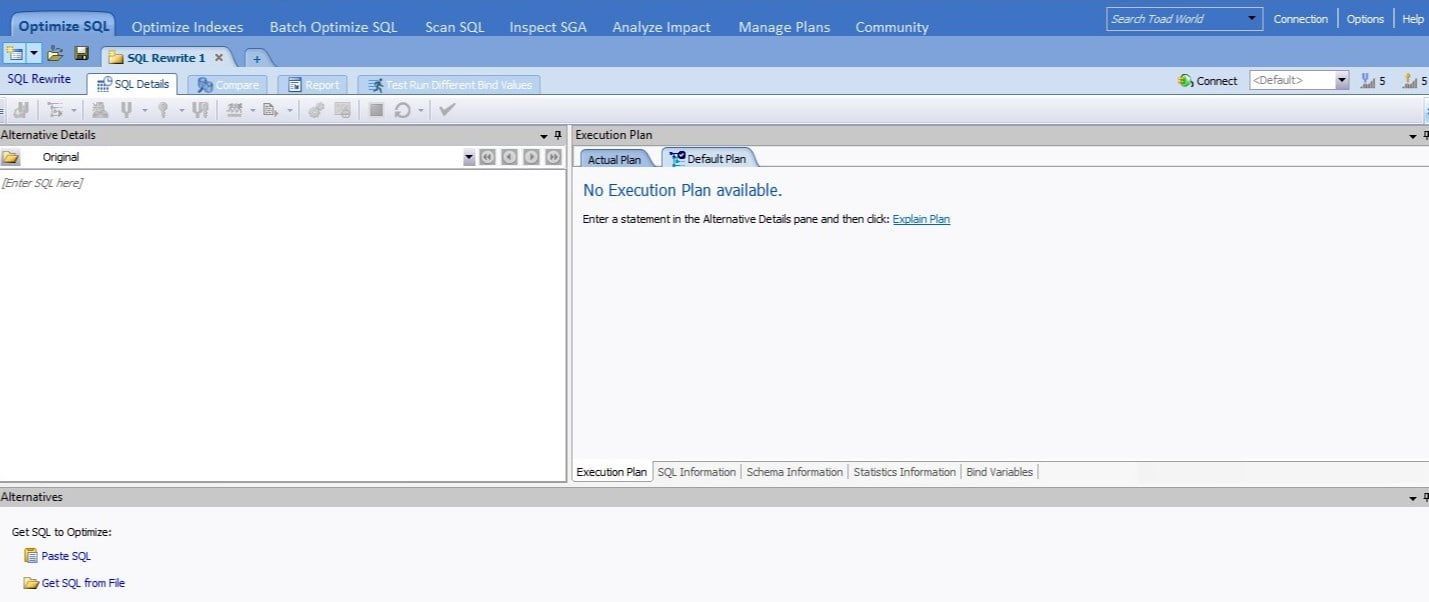1429x602 pixels.
Task: Click inside the Enter SQL here editor
Action: (x=283, y=325)
